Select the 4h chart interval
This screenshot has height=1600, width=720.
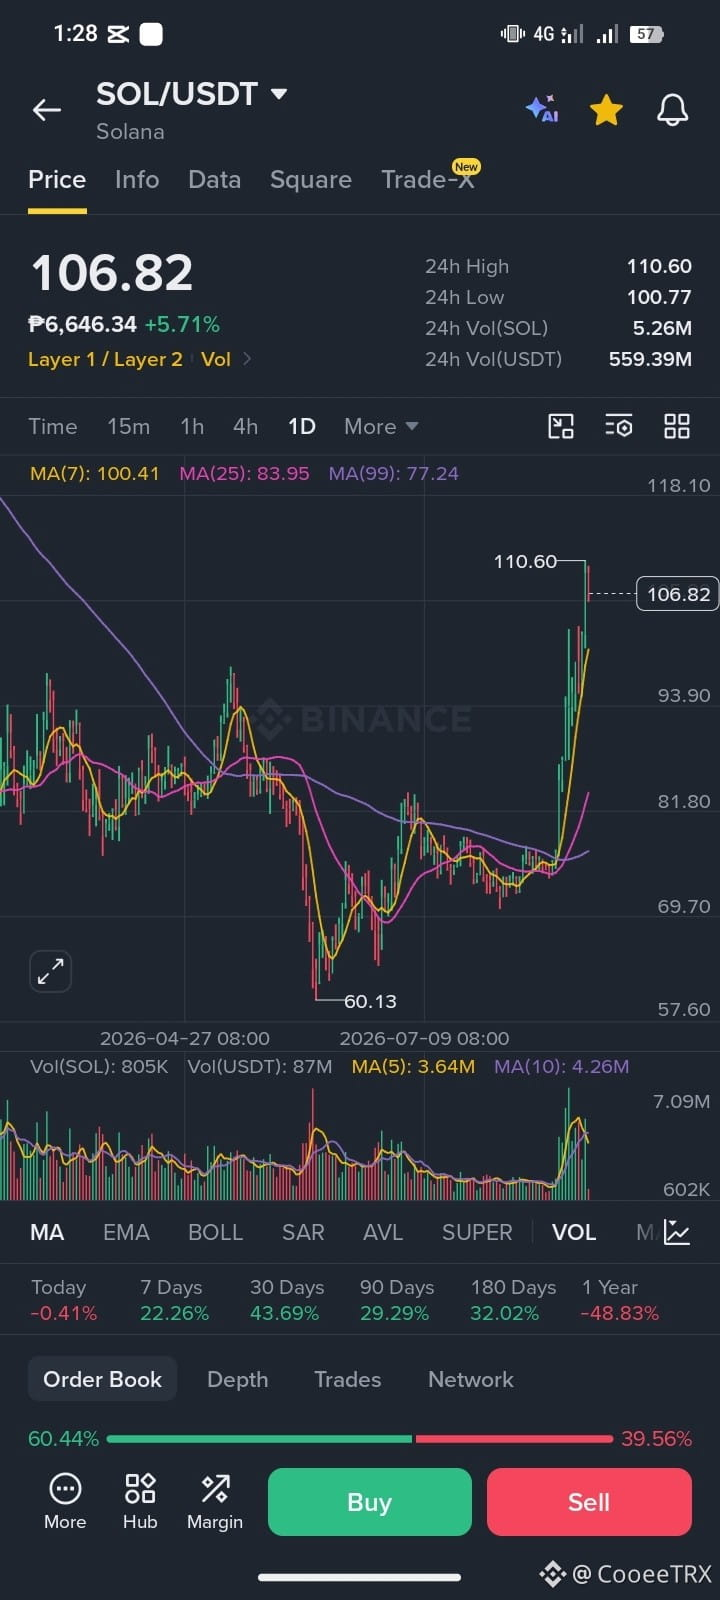pyautogui.click(x=246, y=427)
